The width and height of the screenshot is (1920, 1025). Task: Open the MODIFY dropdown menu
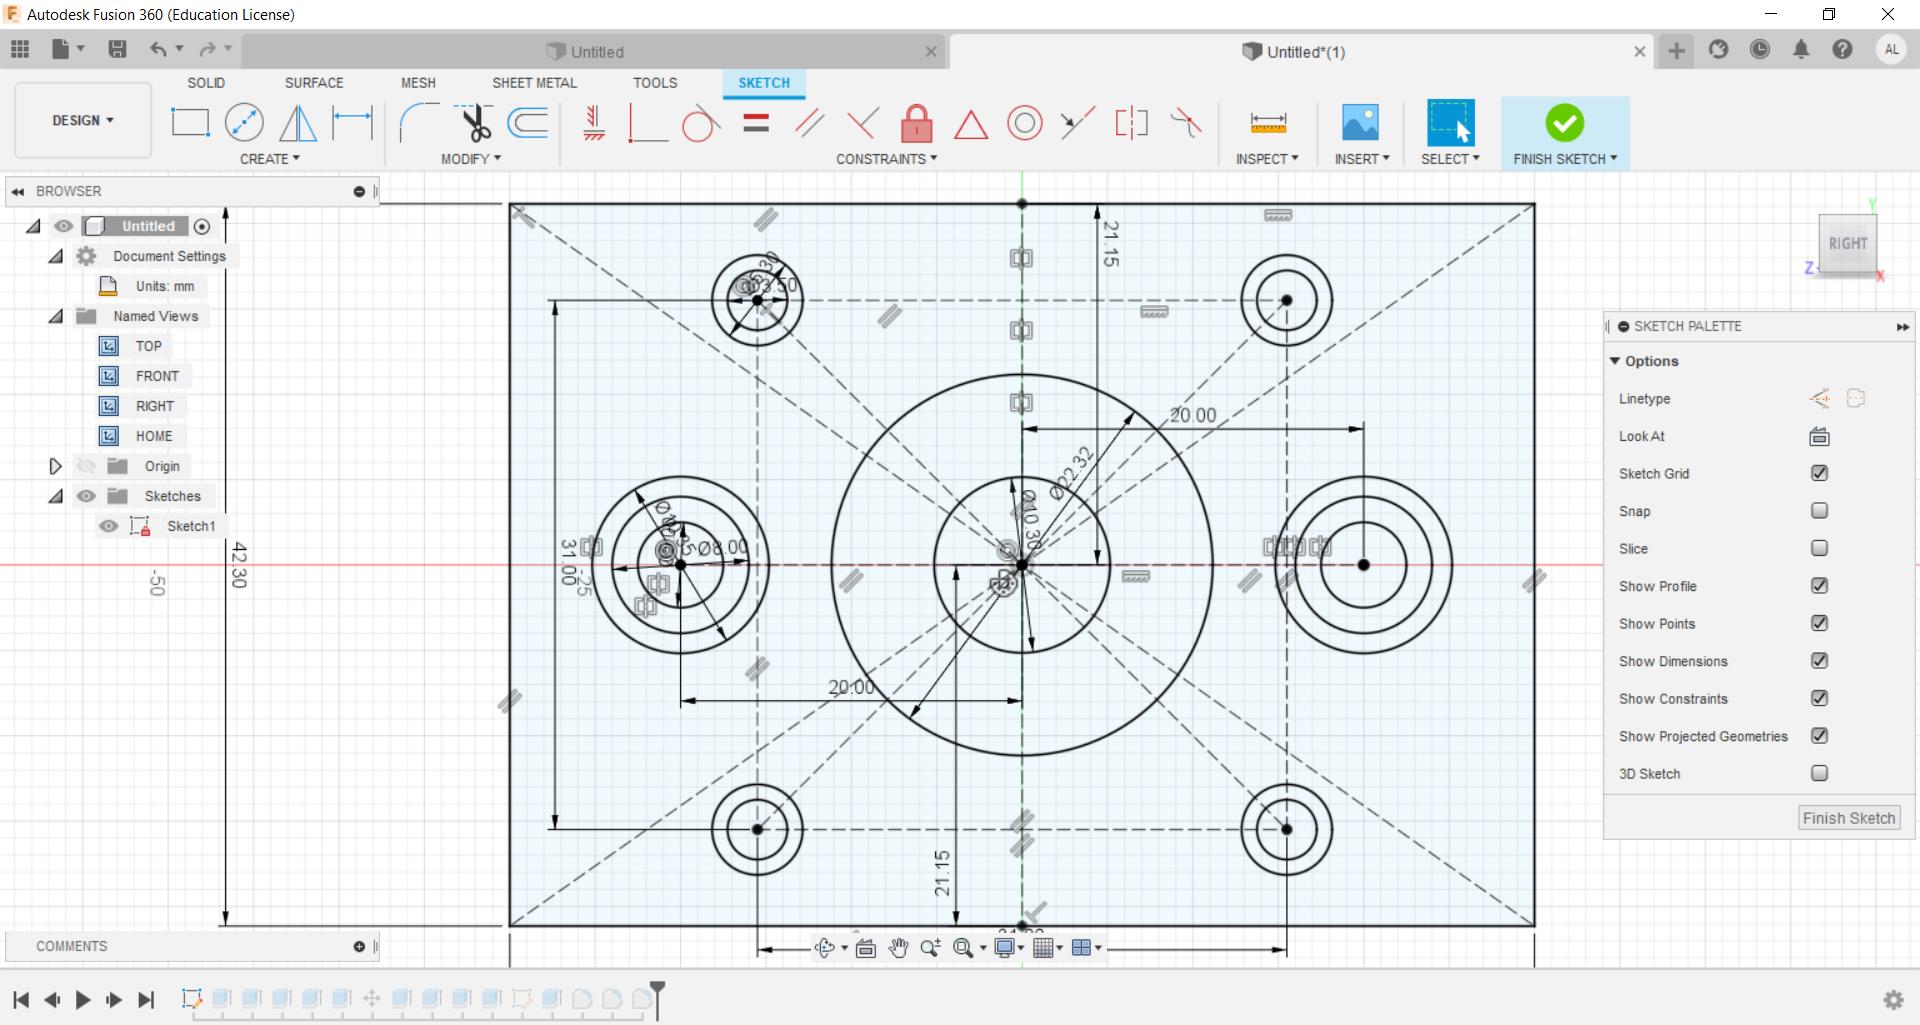click(471, 159)
